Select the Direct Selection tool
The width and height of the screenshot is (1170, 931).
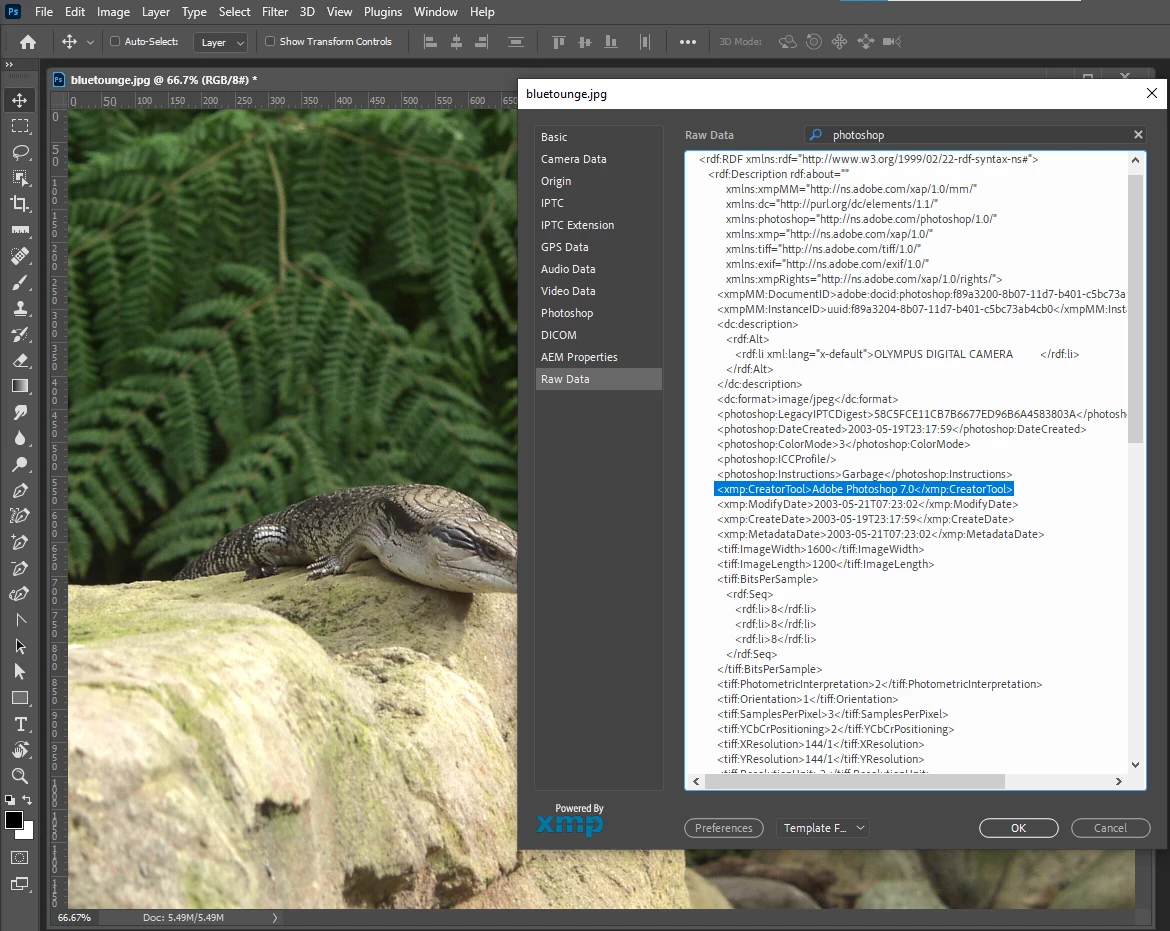coord(20,672)
